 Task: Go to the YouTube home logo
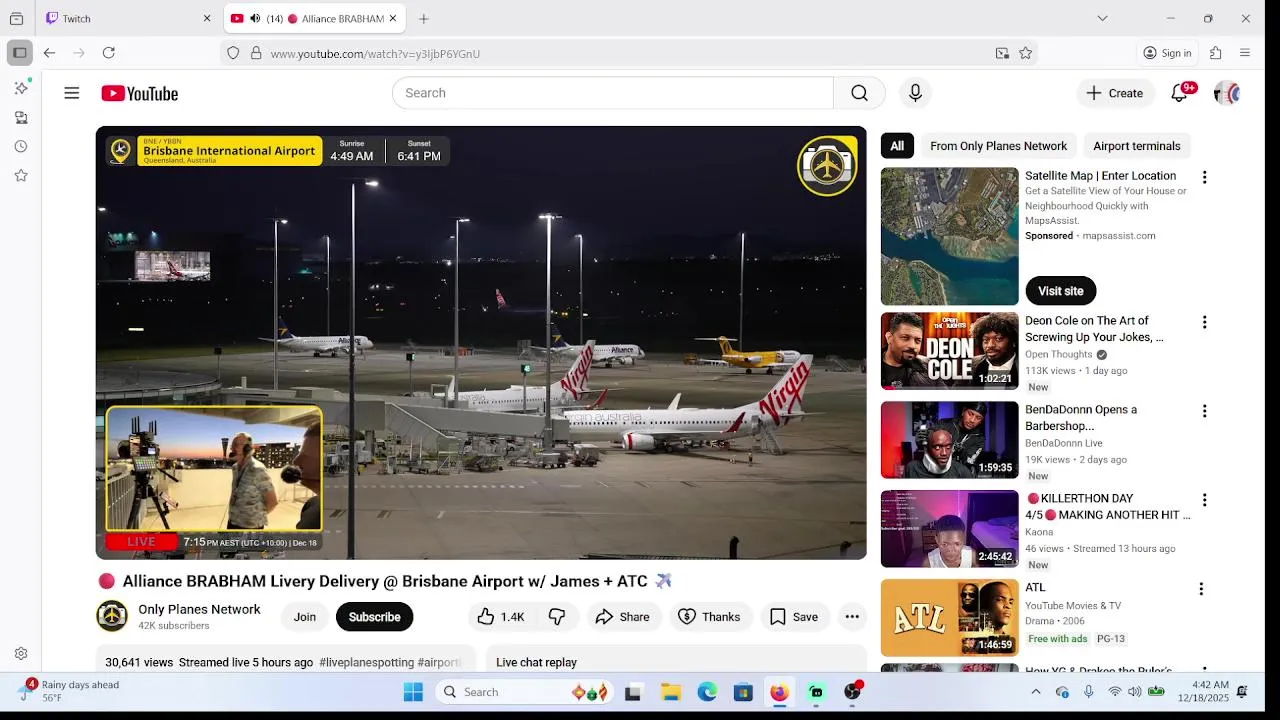(x=140, y=93)
